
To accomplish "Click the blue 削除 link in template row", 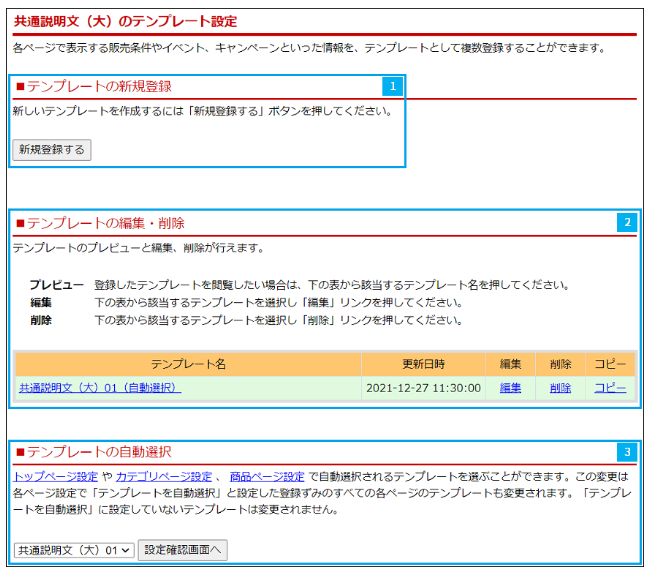I will [560, 388].
